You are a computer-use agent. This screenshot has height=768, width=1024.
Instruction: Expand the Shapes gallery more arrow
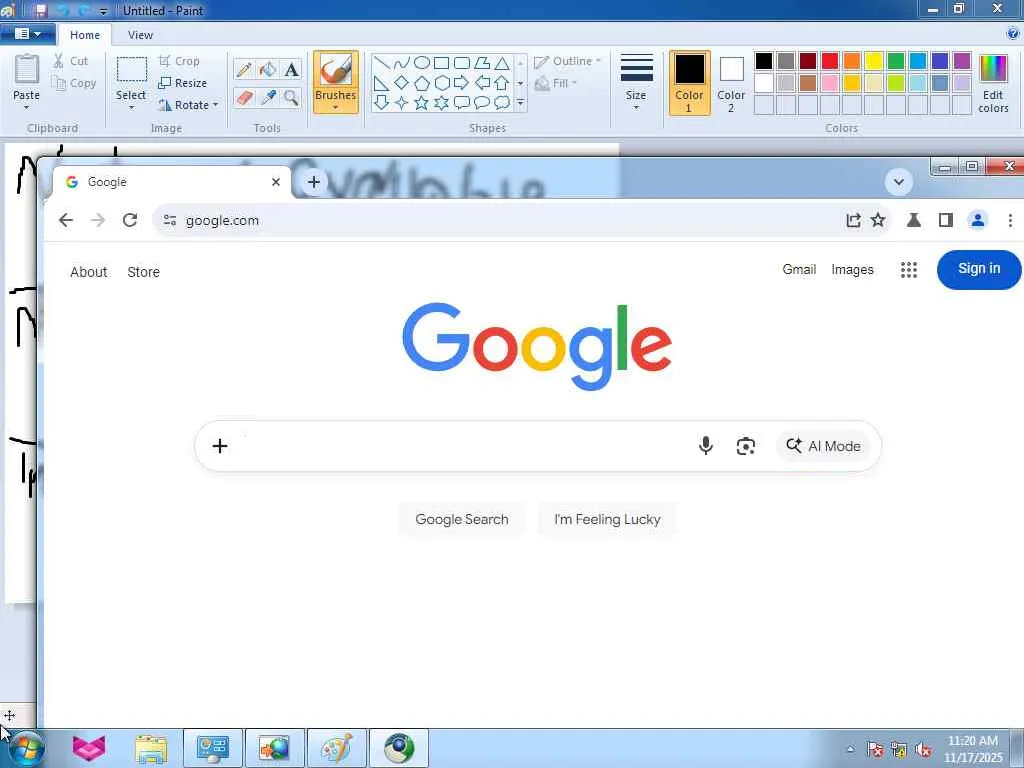(x=520, y=103)
